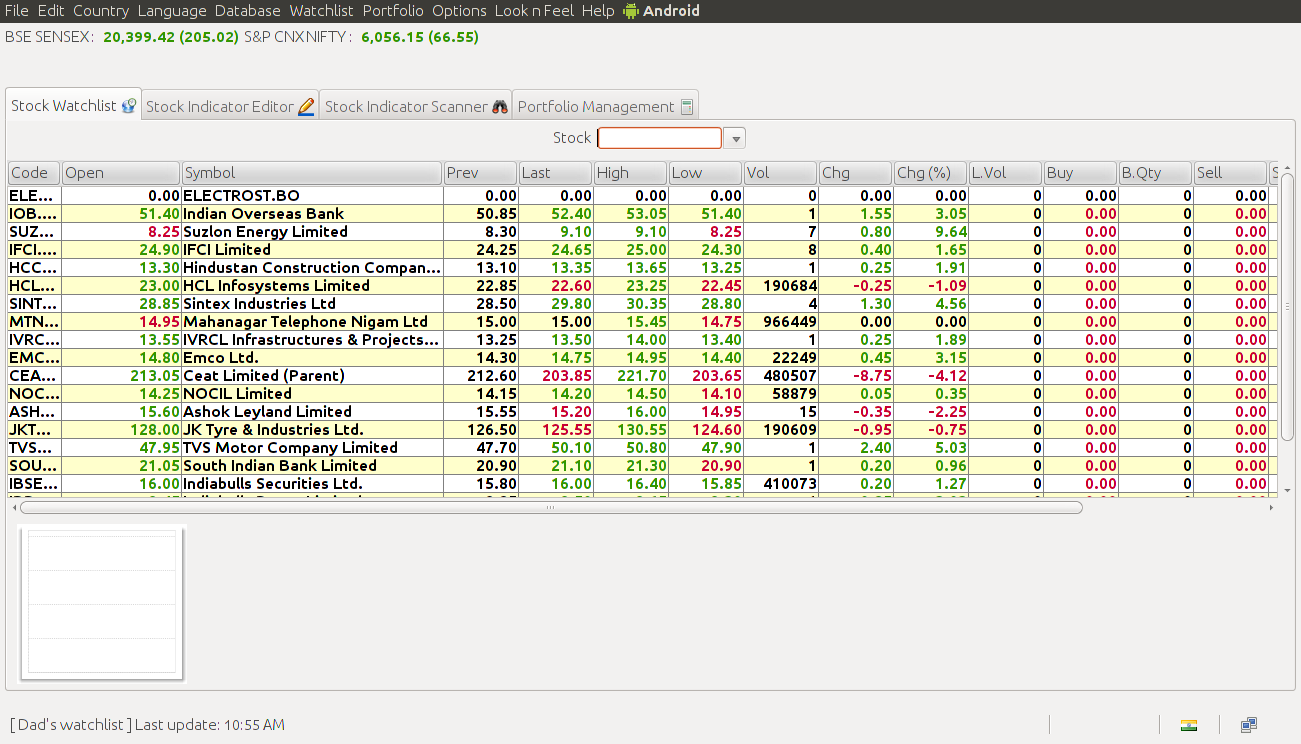
Task: Open the Database menu
Action: (x=247, y=11)
